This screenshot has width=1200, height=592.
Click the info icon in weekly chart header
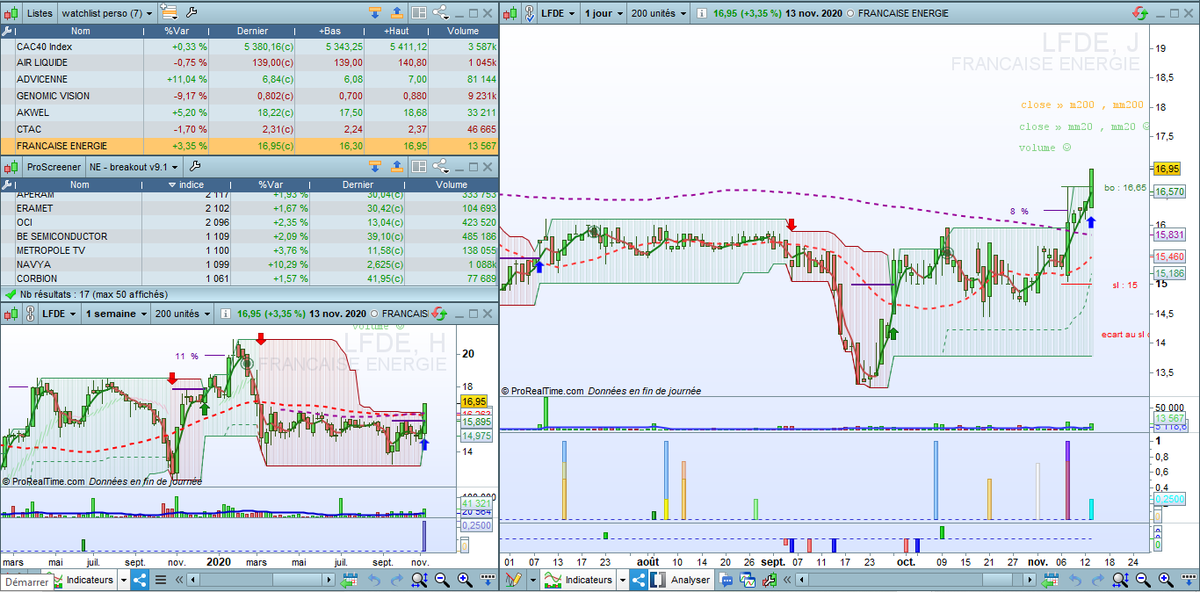pyautogui.click(x=225, y=313)
